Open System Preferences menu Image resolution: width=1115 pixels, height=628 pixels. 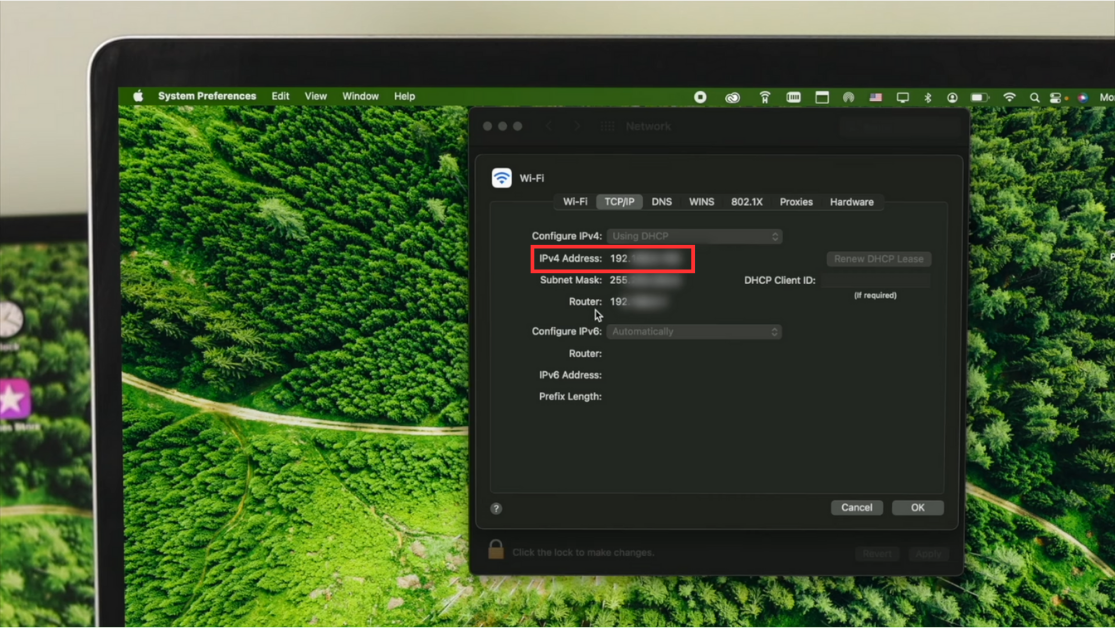(207, 96)
